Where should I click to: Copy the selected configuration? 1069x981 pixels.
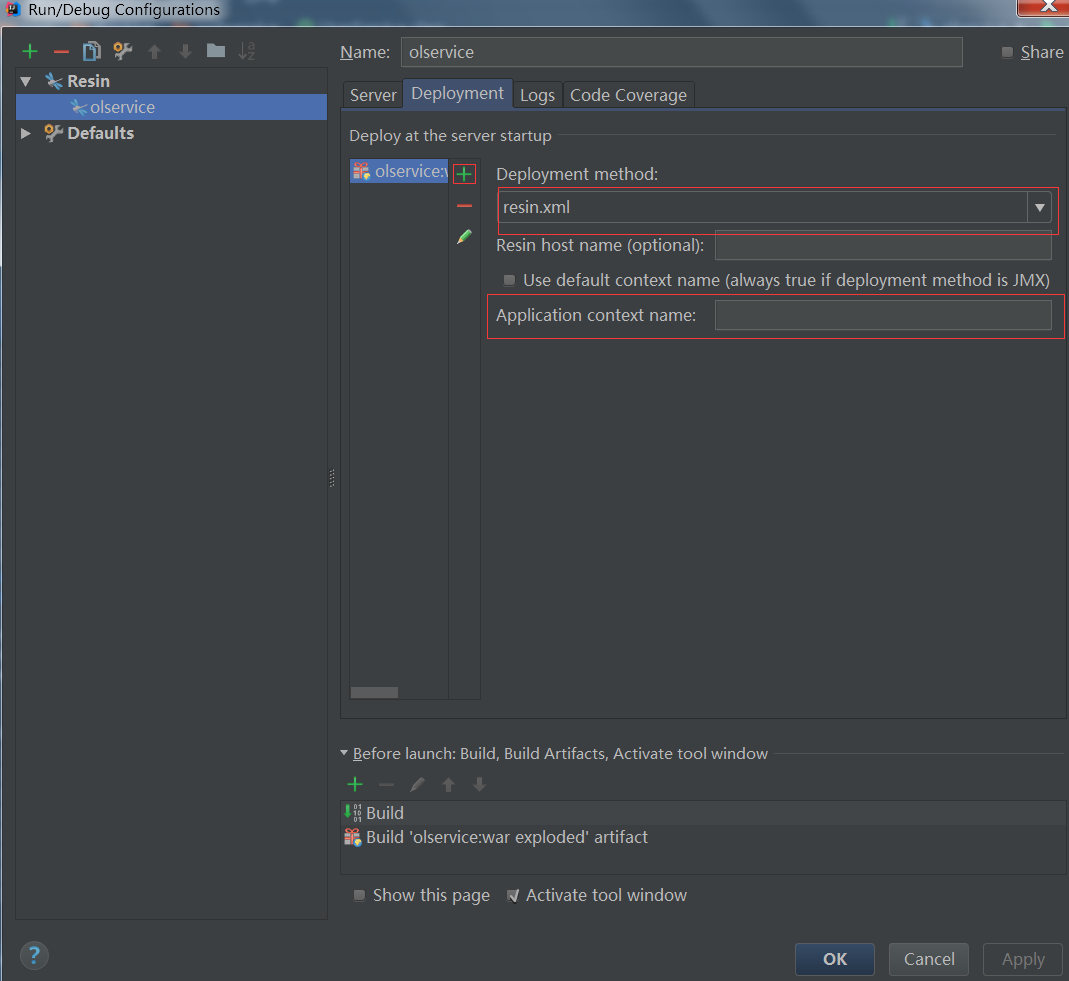point(91,52)
